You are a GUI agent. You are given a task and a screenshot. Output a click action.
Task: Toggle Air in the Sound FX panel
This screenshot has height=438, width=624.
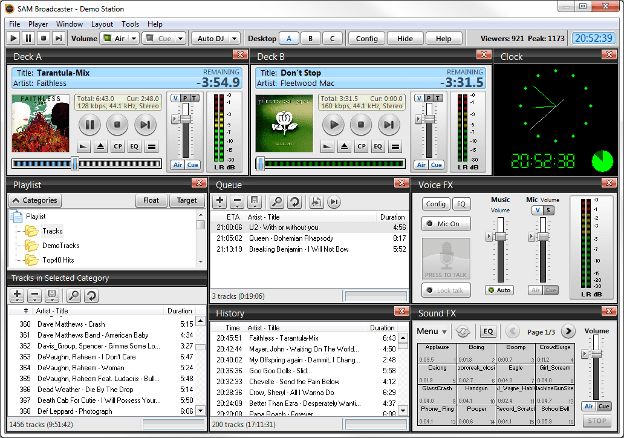[589, 406]
